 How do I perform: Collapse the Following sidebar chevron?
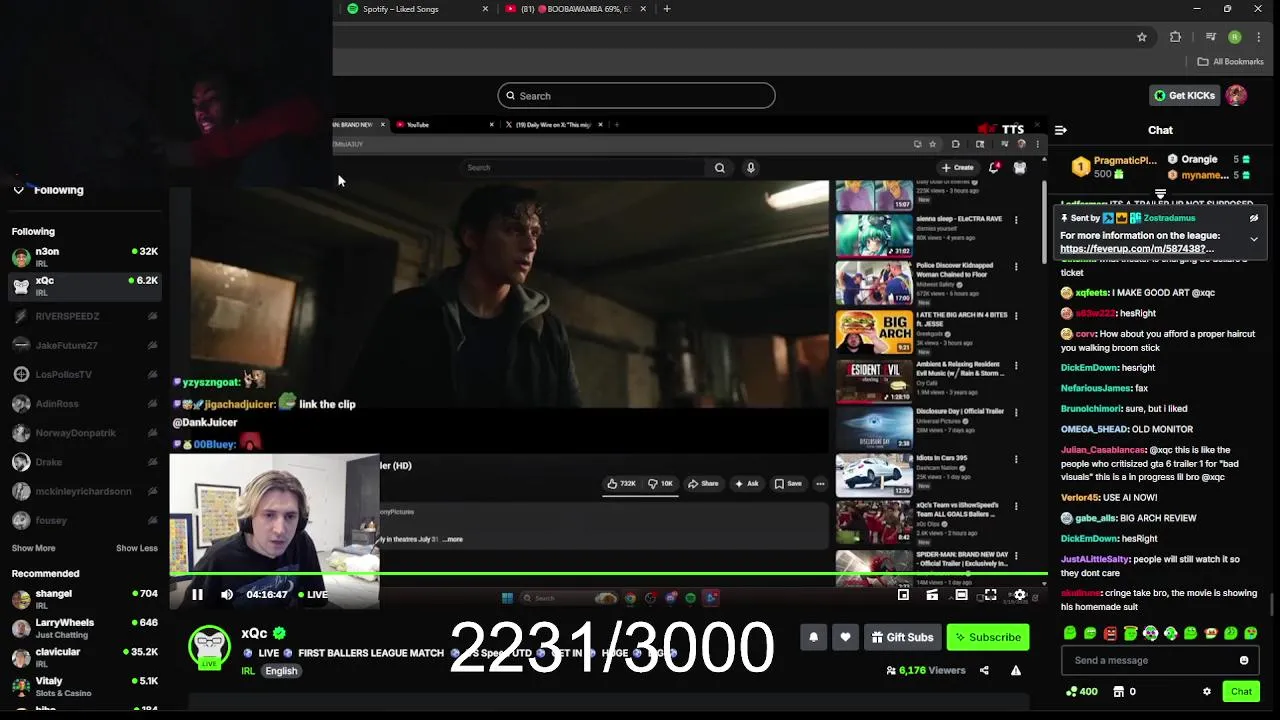[x=18, y=190]
